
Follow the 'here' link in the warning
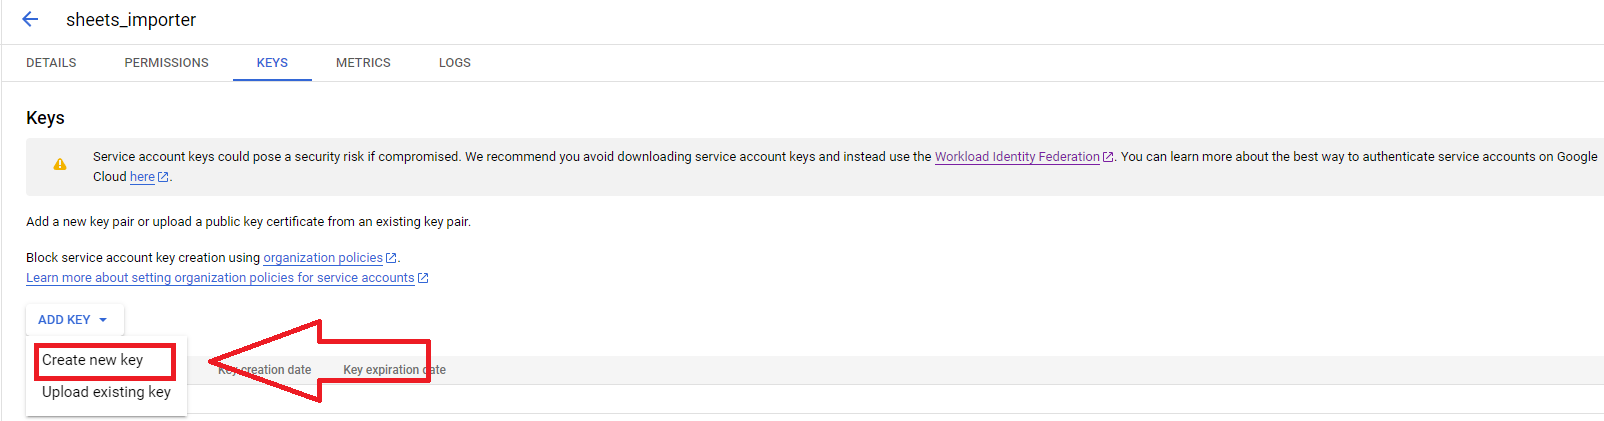pos(142,177)
